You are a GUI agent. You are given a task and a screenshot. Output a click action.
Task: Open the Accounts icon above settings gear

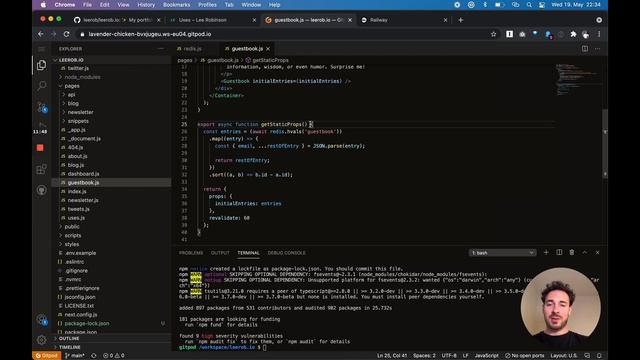pos(41,320)
